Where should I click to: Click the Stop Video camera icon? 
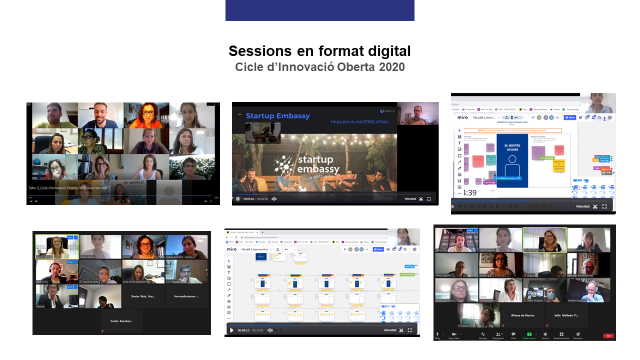454,334
